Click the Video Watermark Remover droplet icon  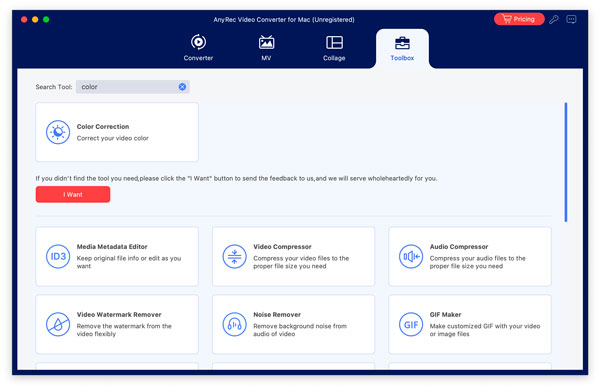[x=58, y=324]
